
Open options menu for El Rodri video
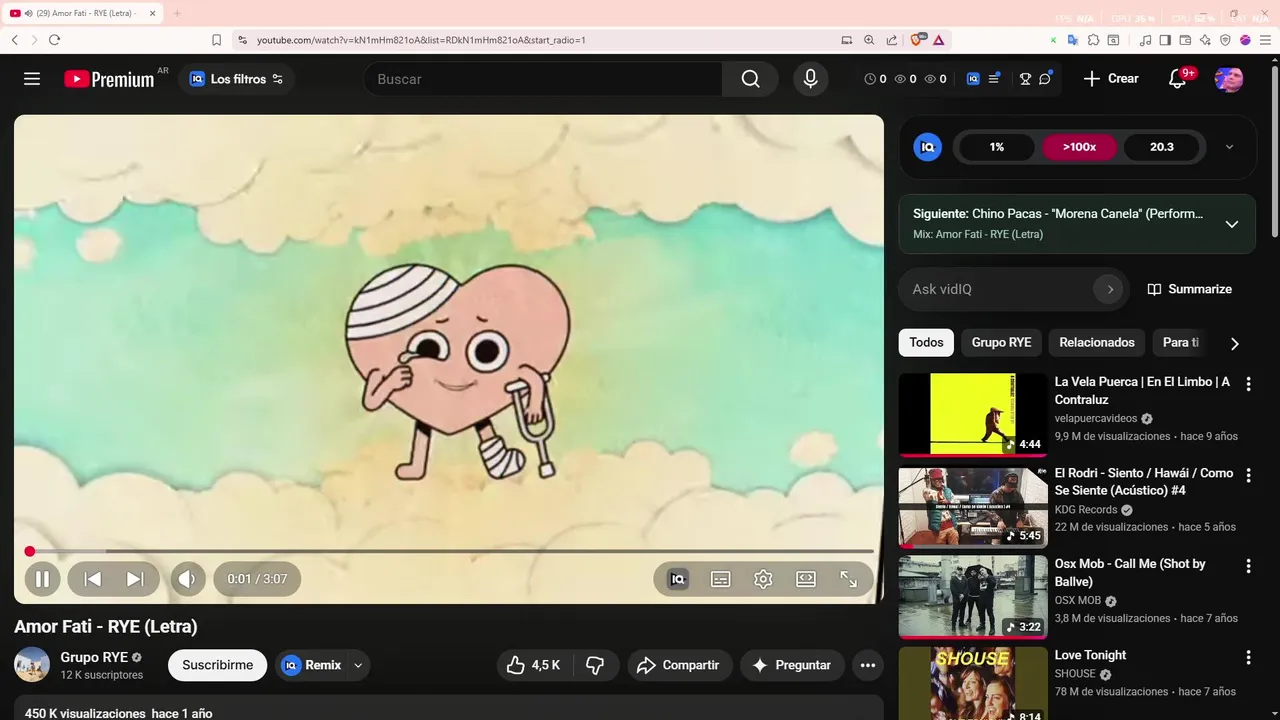(x=1248, y=475)
